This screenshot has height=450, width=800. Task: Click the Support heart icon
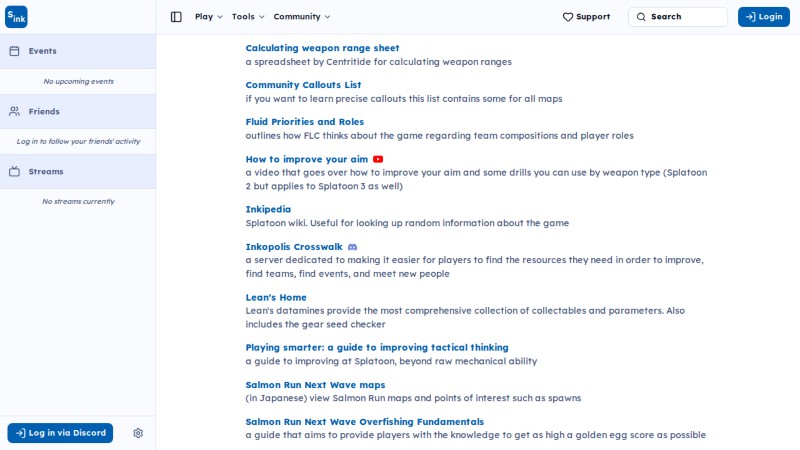[568, 17]
